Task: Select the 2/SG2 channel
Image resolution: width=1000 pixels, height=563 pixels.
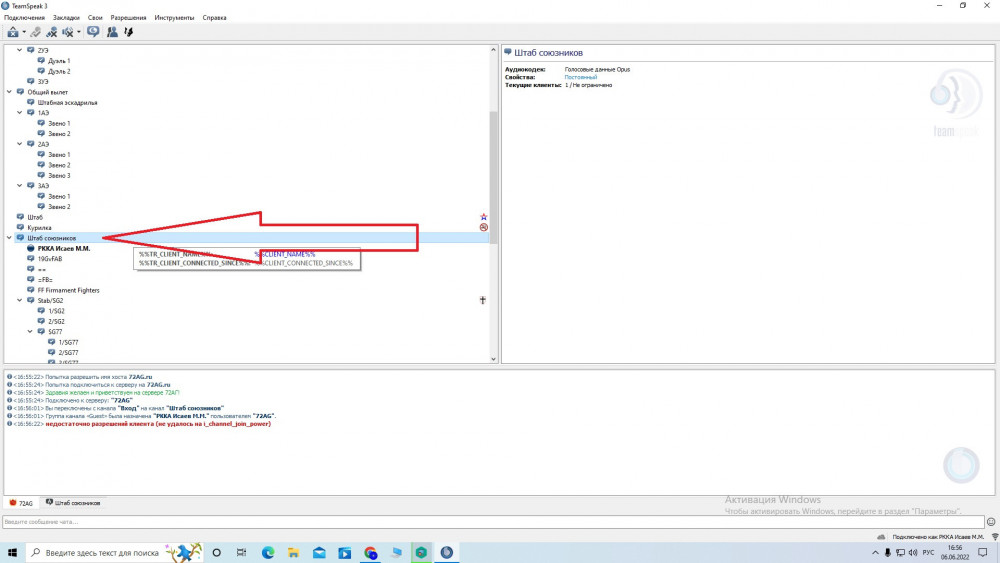Action: point(56,321)
